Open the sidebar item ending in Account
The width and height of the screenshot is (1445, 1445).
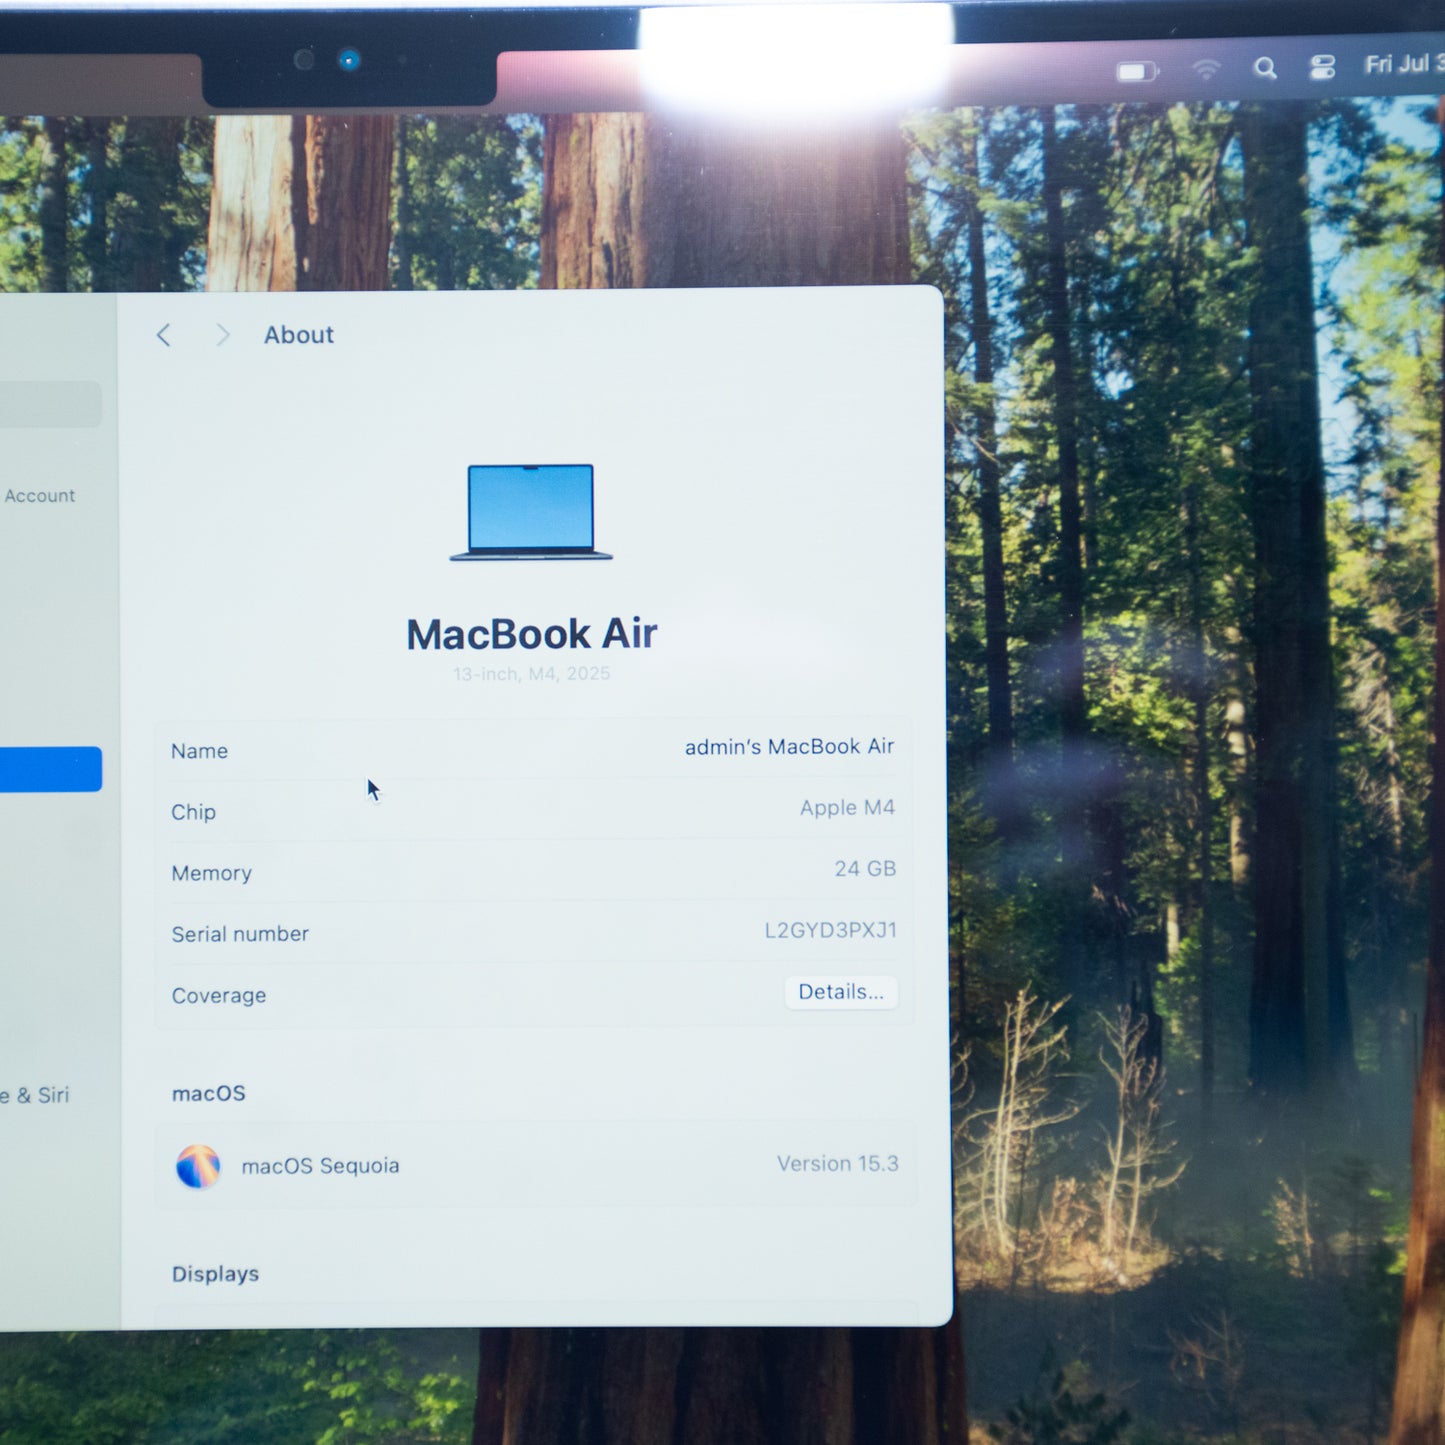point(39,496)
